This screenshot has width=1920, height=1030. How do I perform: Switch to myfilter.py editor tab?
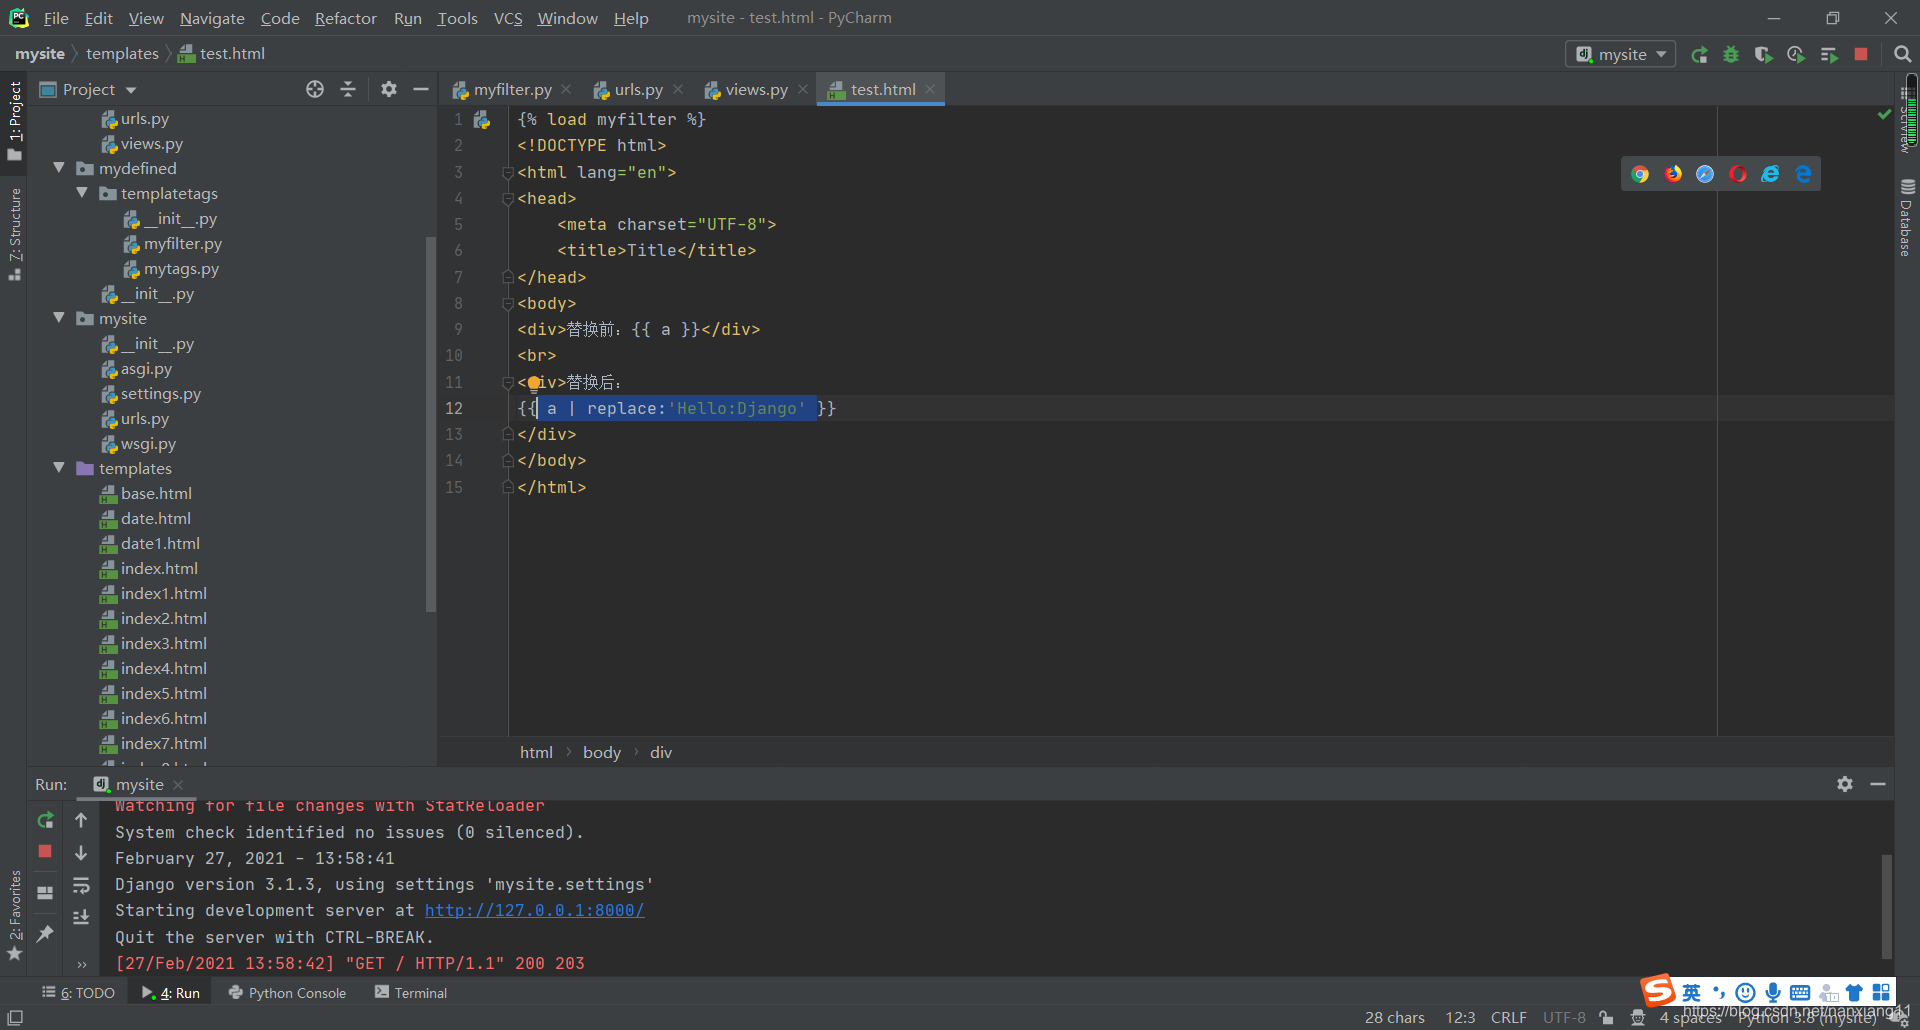[512, 89]
